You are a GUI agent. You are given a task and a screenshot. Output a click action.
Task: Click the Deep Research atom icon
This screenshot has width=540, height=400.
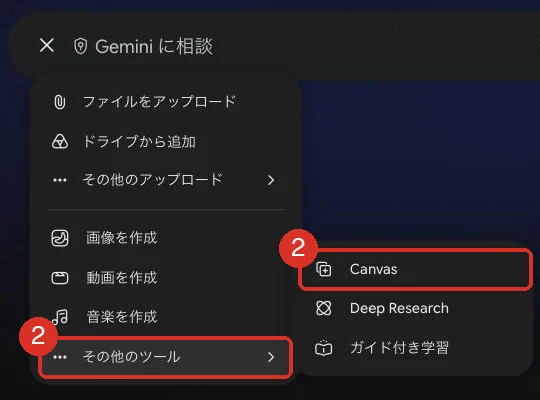pos(324,308)
